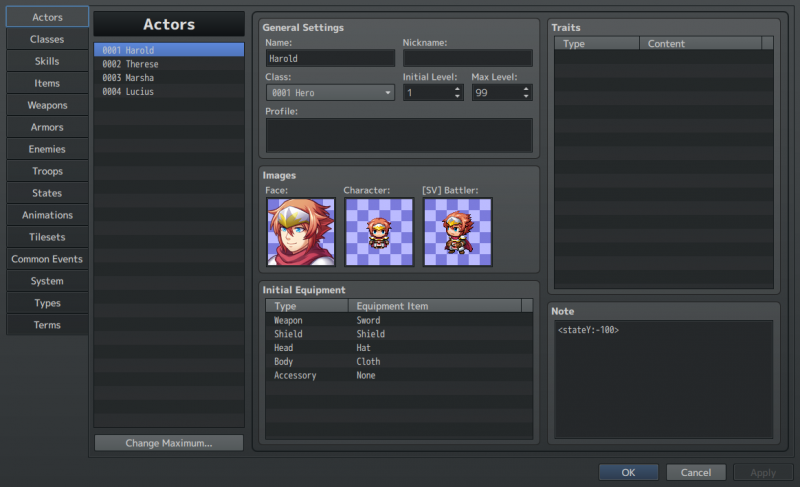Click into the Profile text box
The width and height of the screenshot is (800, 487).
399,135
